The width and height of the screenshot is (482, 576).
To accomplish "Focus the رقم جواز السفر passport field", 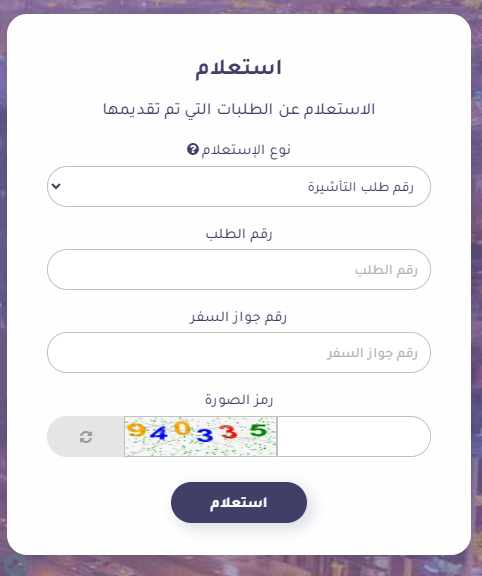I will pyautogui.click(x=239, y=353).
